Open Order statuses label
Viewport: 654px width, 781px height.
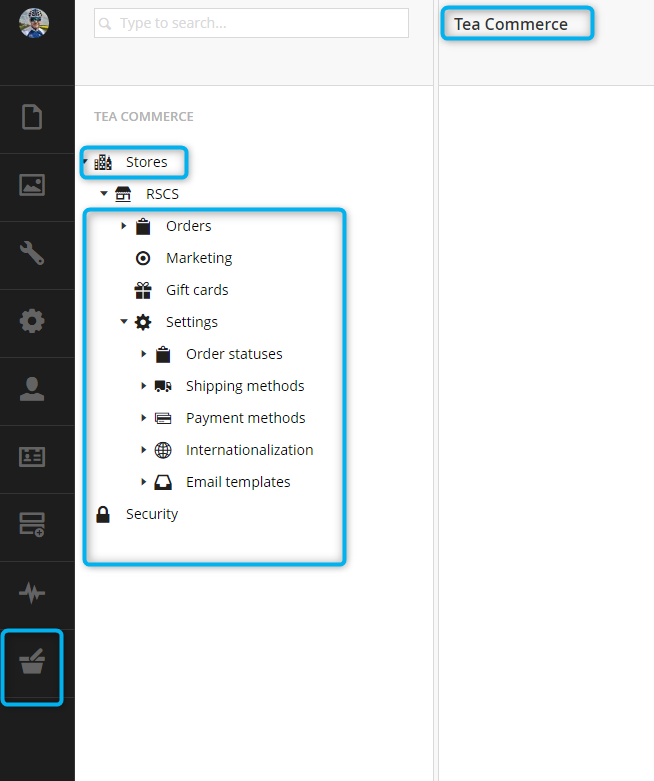234,354
